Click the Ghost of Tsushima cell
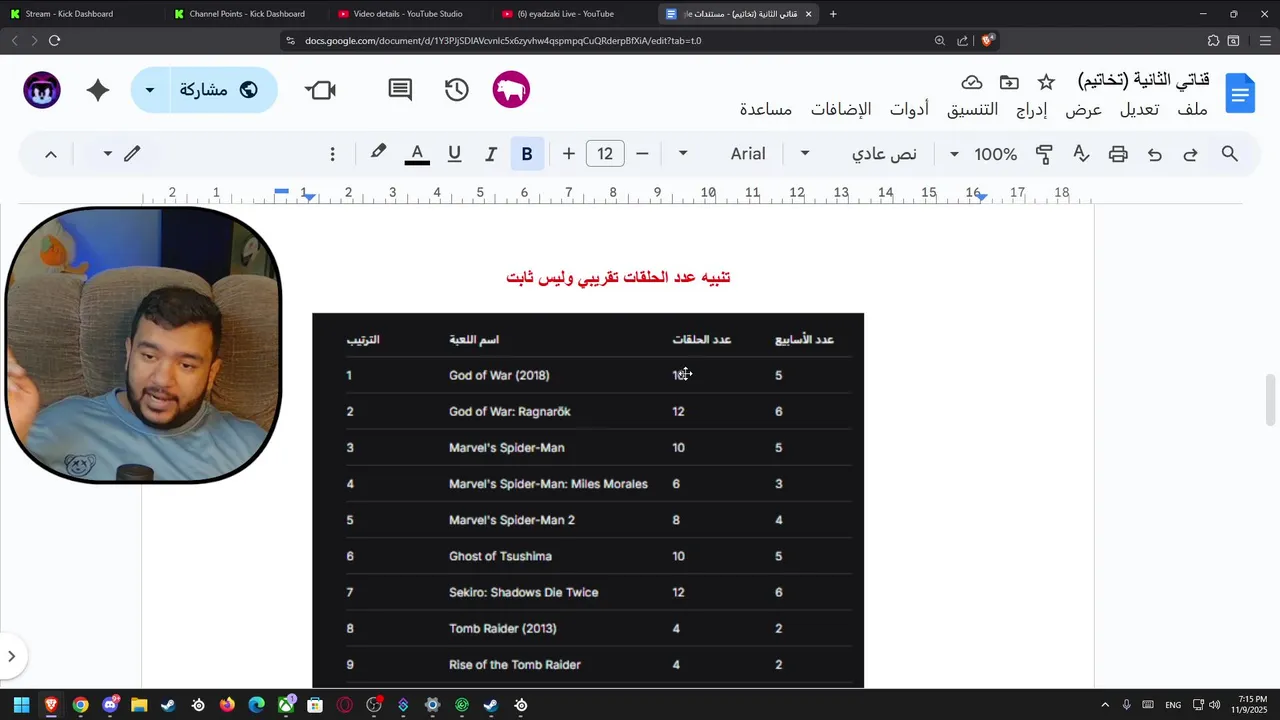 [x=500, y=556]
